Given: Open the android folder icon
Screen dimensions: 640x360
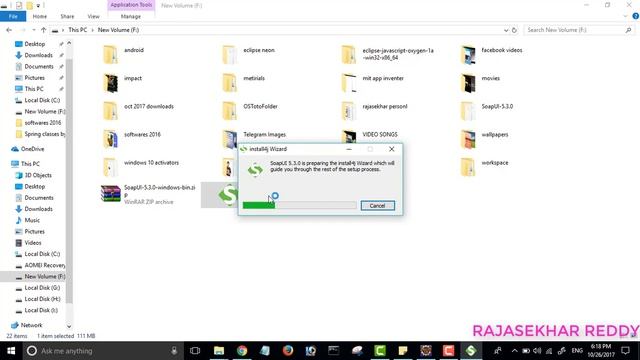Looking at the screenshot, I should tap(110, 55).
